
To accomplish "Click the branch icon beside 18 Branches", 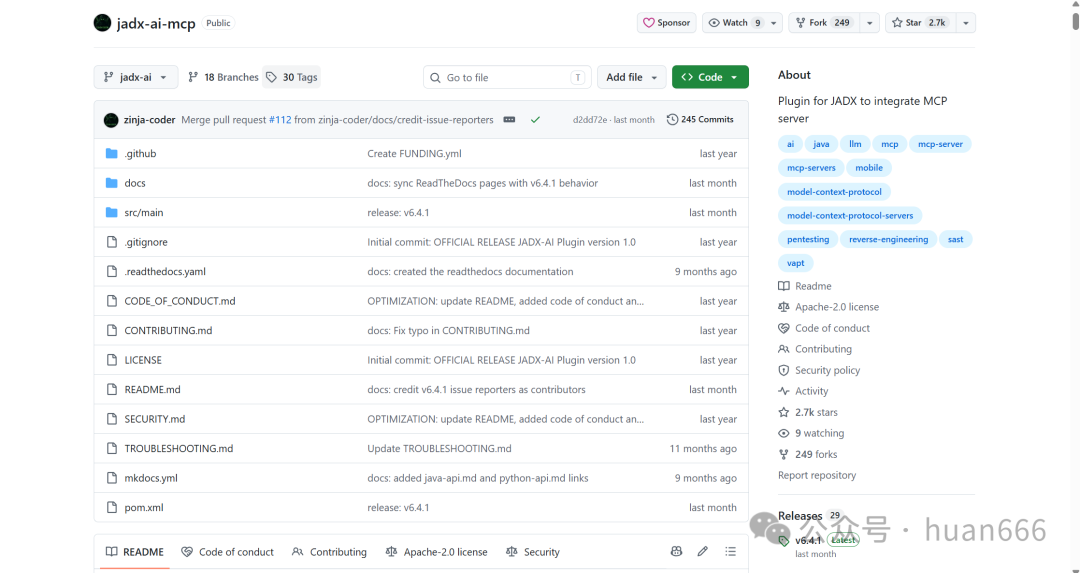I will click(x=193, y=77).
